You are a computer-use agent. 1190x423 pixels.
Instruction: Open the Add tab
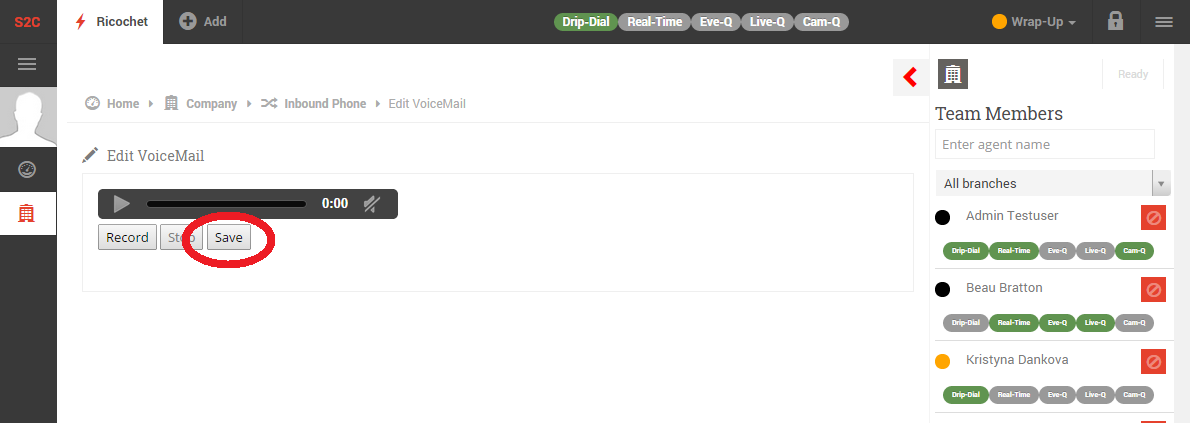coord(203,21)
